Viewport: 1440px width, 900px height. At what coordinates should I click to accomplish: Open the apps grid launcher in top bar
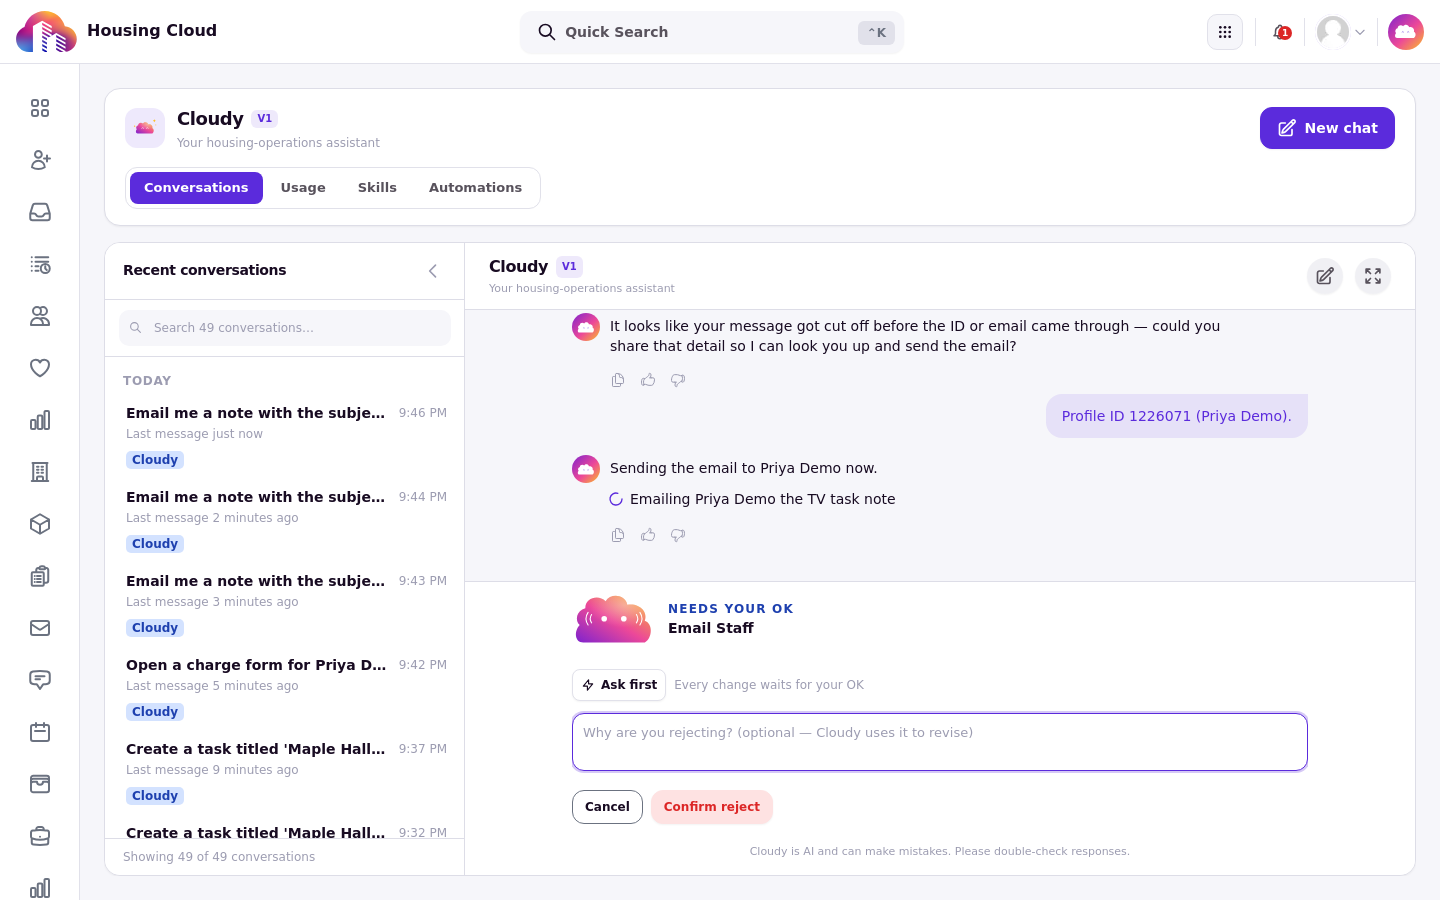[x=1225, y=32]
